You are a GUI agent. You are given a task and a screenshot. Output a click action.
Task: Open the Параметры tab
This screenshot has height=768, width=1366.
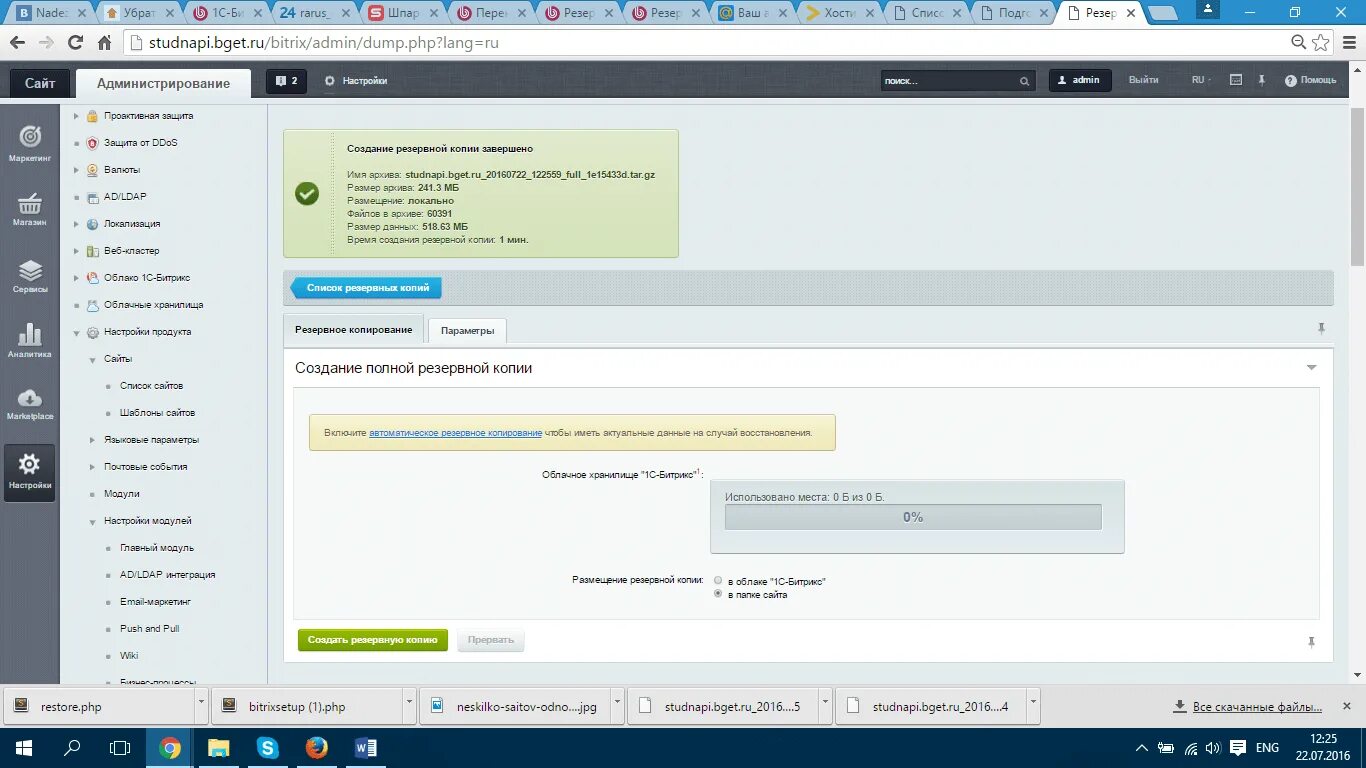(467, 331)
